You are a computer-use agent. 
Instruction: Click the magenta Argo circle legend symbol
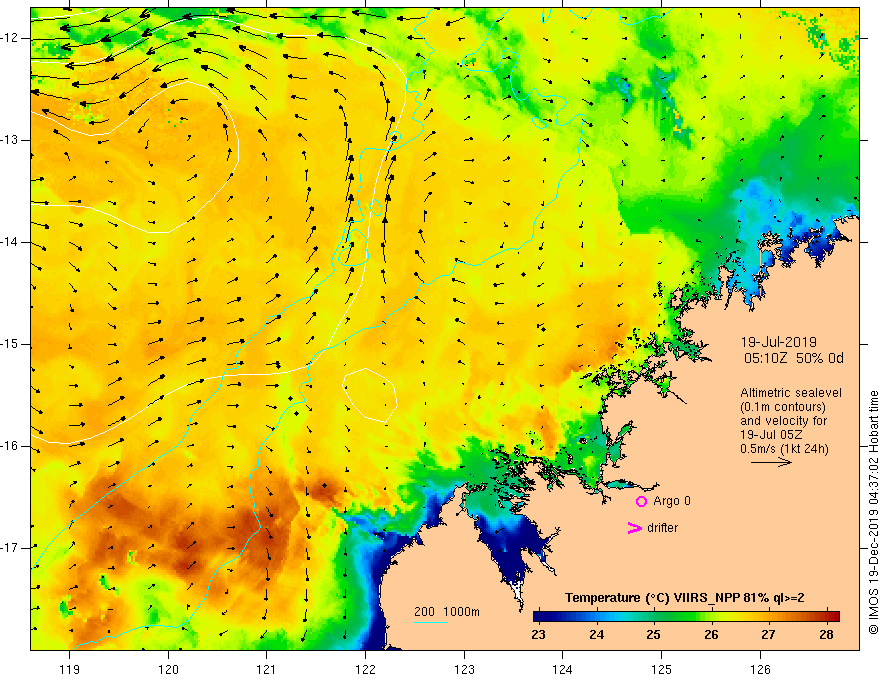coord(641,501)
